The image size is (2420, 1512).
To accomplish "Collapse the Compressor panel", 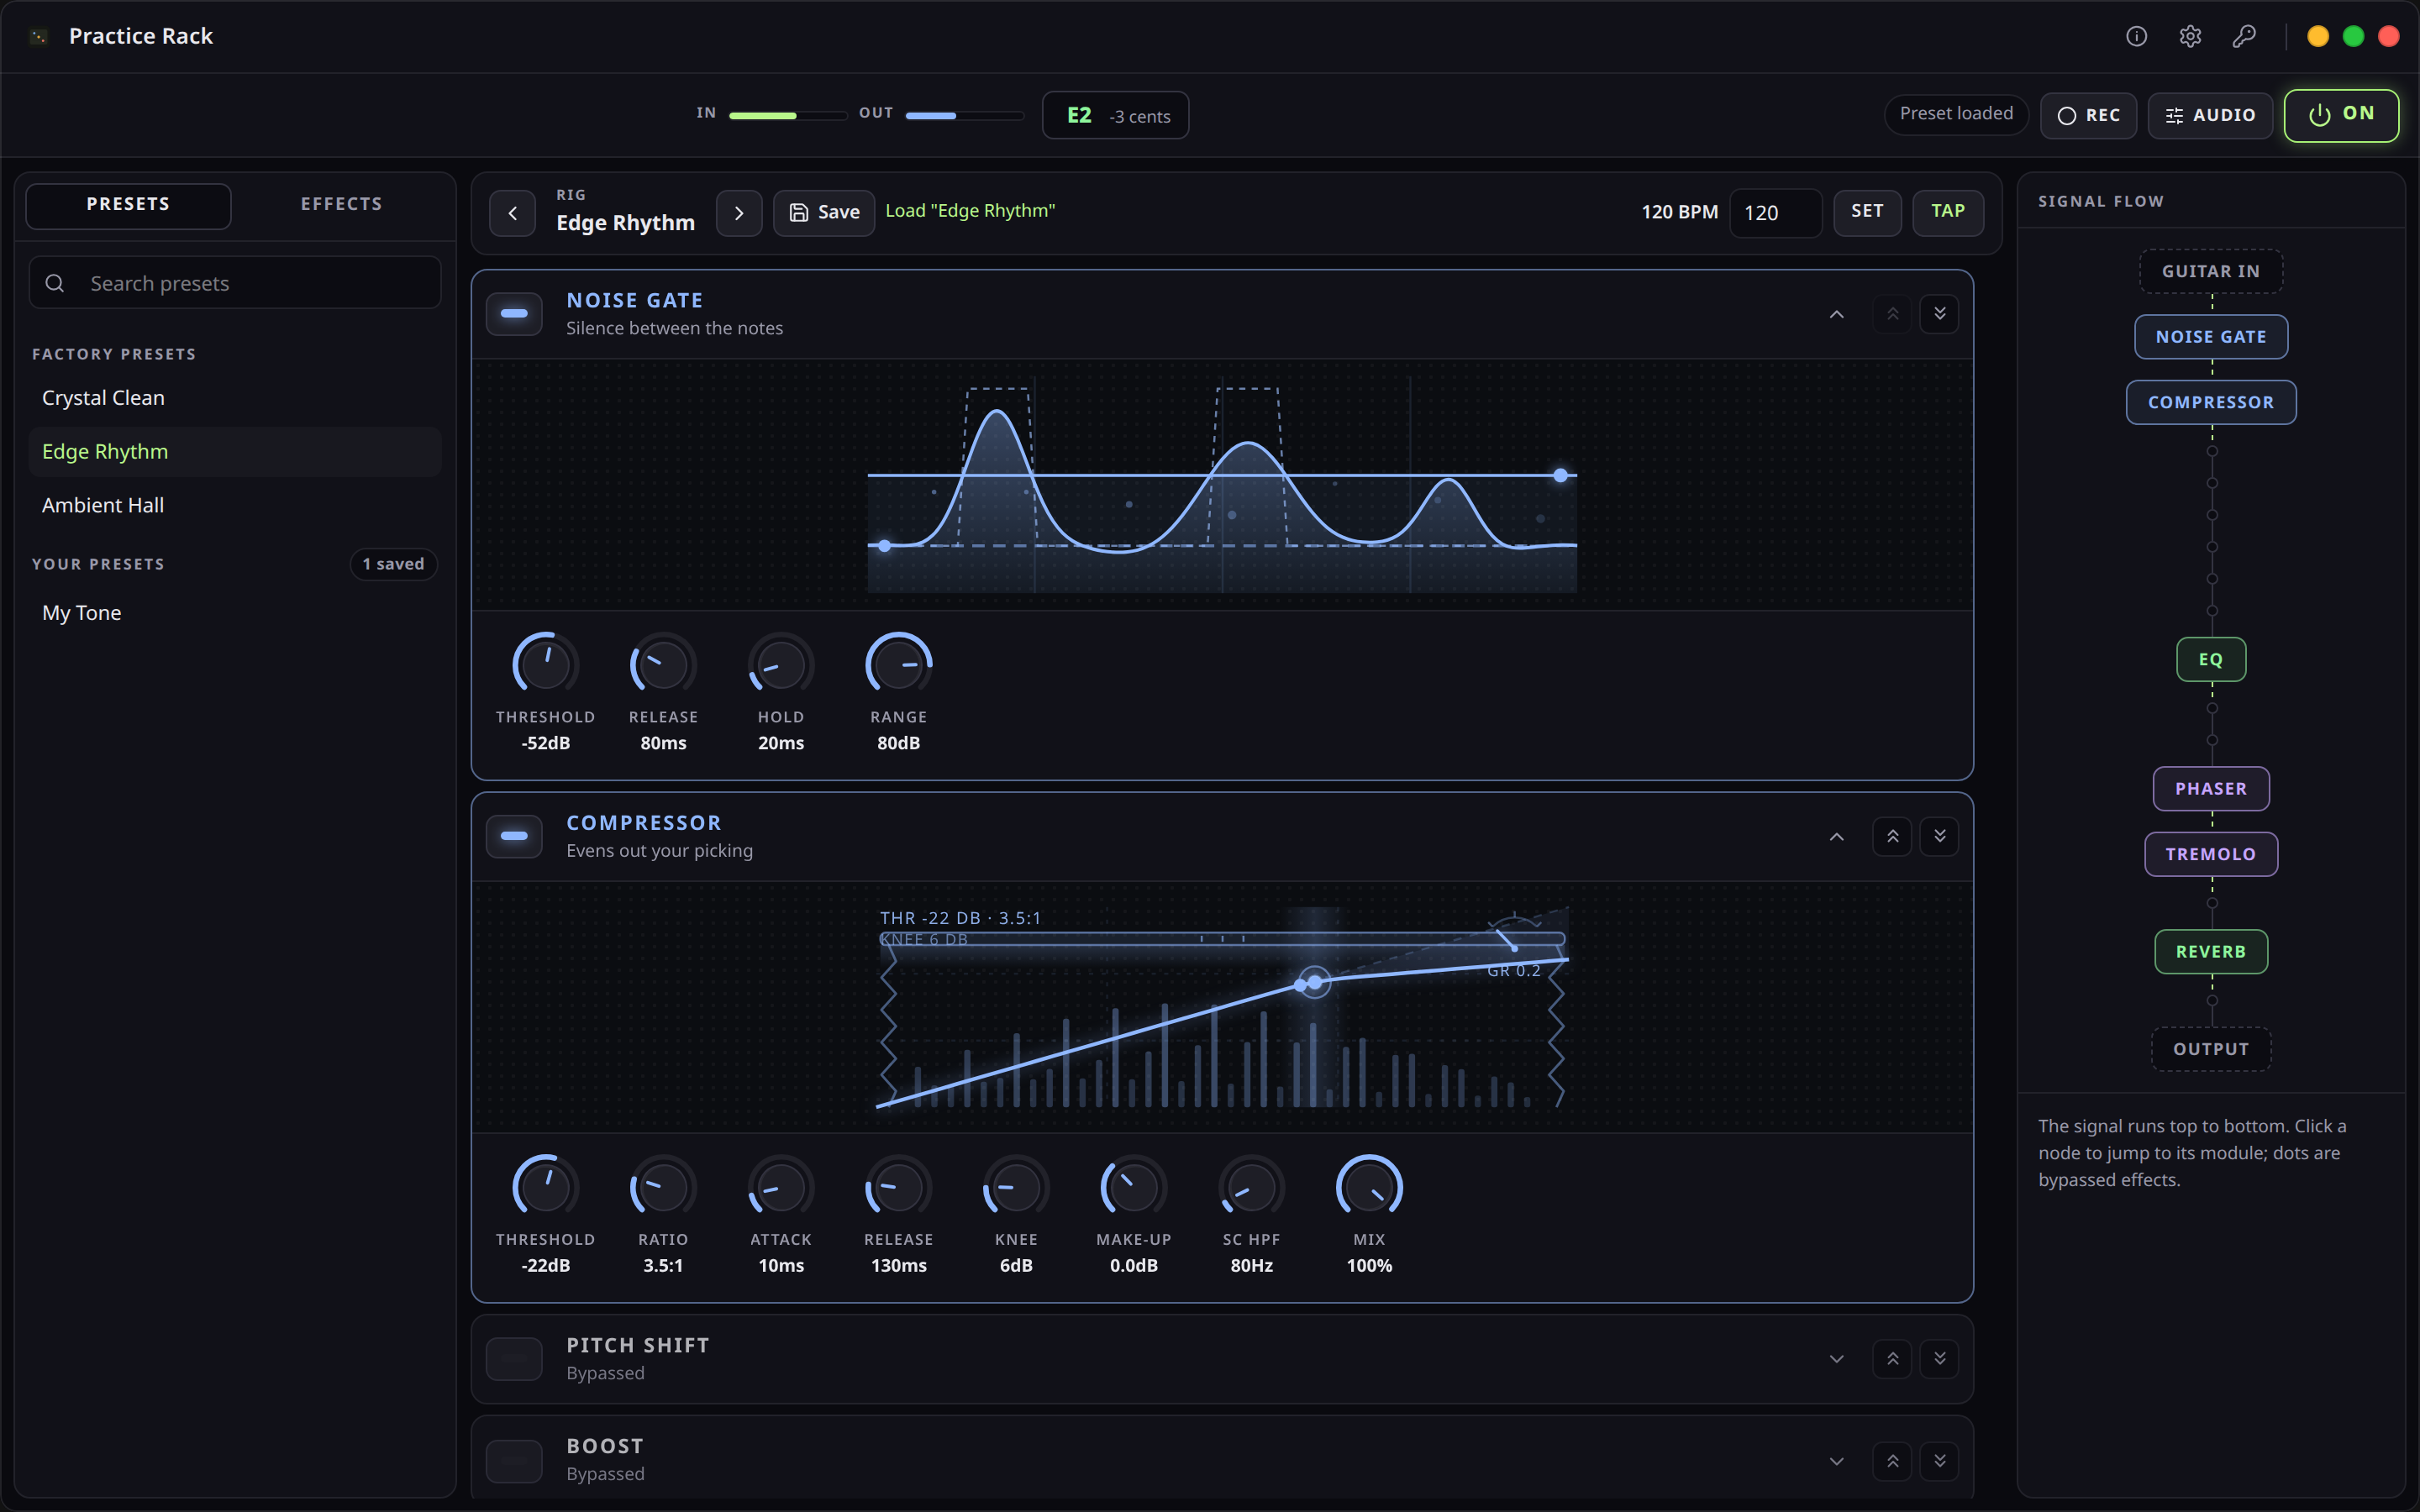I will pos(1836,836).
